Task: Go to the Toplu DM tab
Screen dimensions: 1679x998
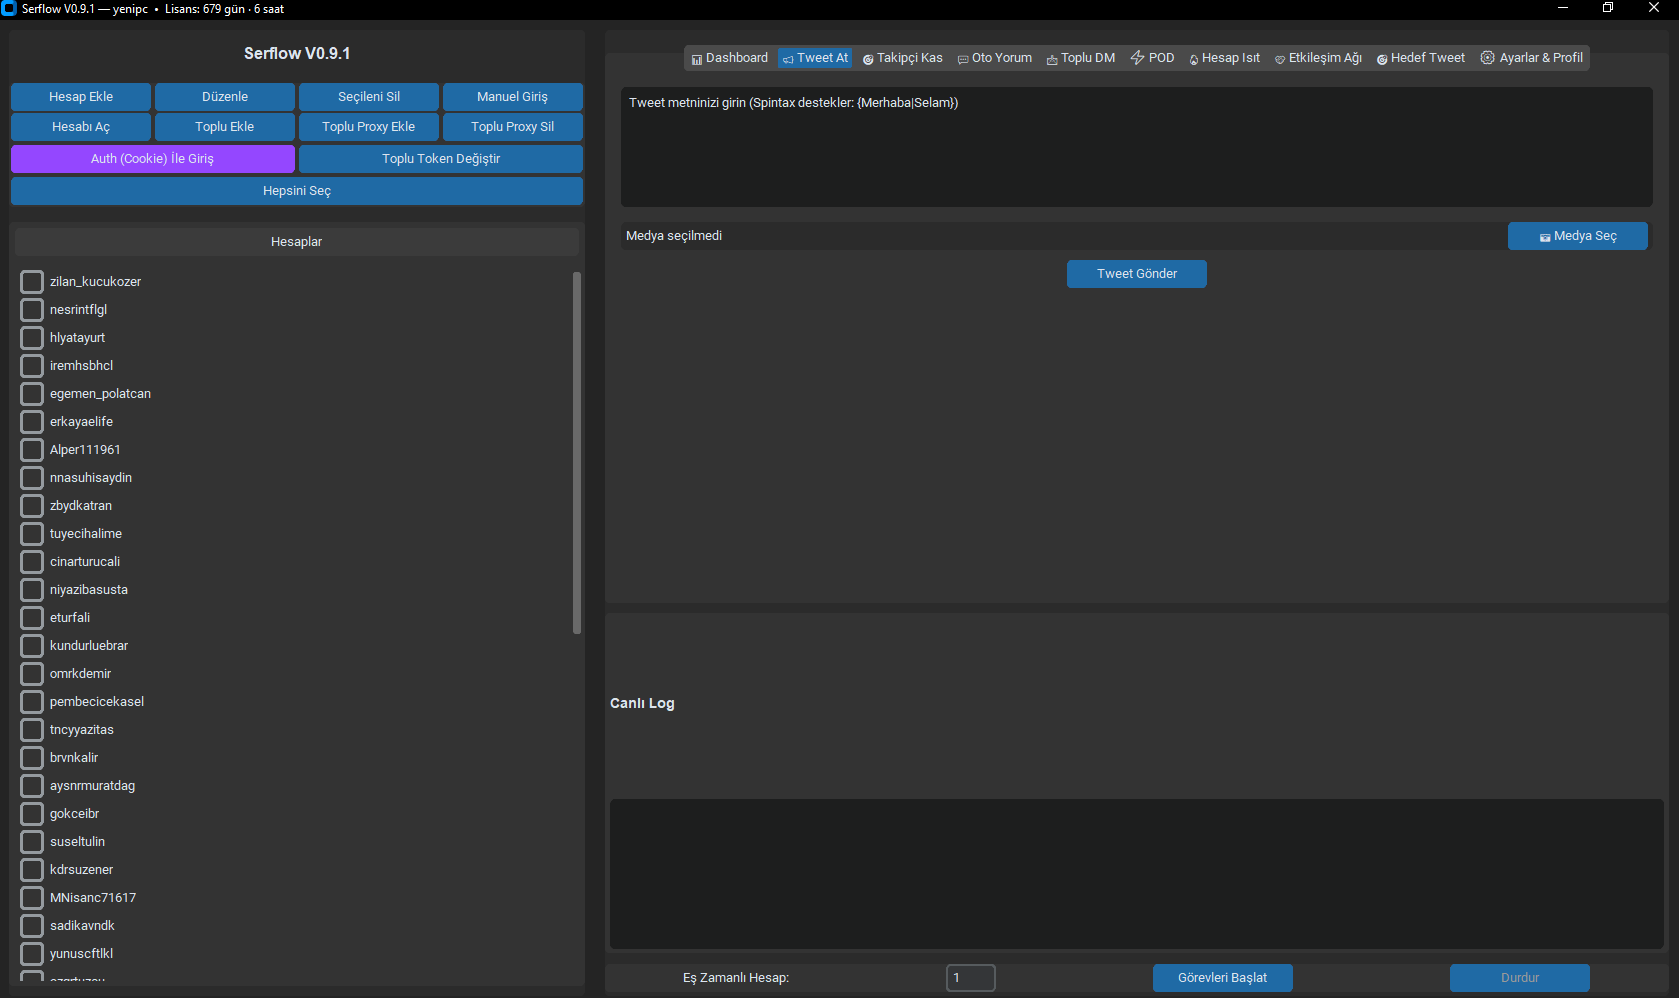Action: pyautogui.click(x=1081, y=58)
